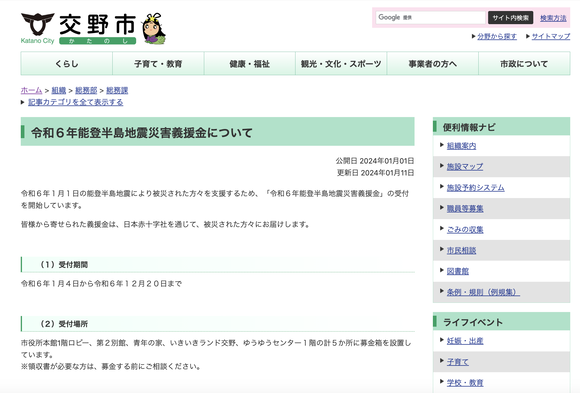Click the 総務課 breadcrumb link
The width and height of the screenshot is (580, 393).
tap(117, 90)
